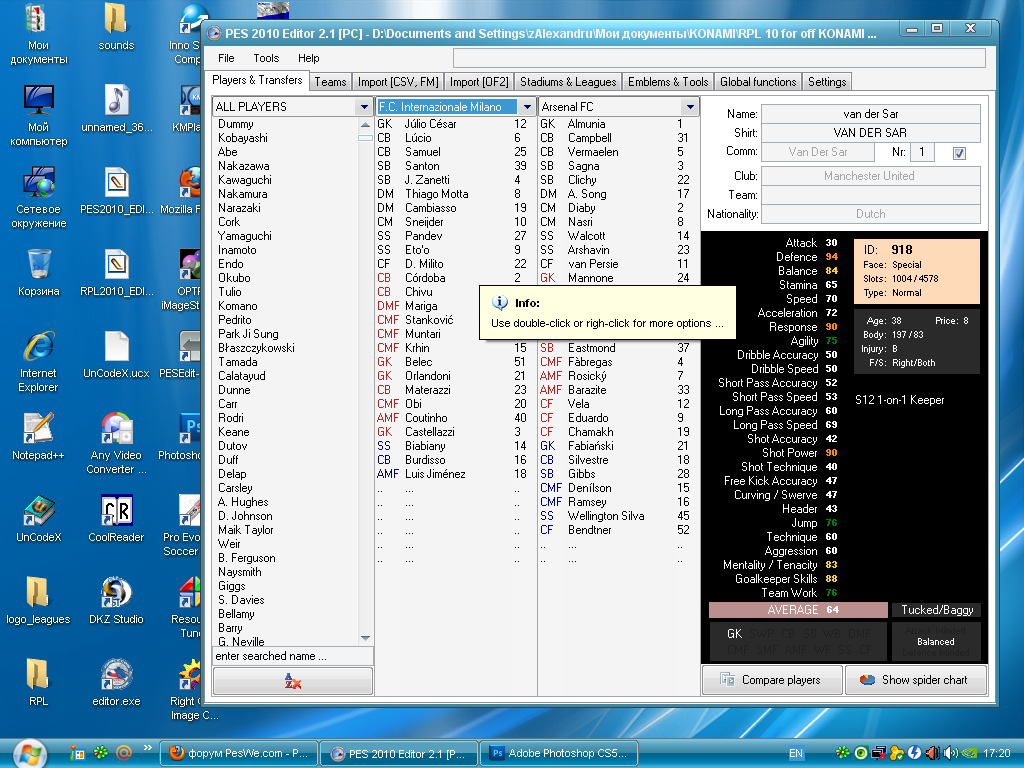This screenshot has width=1024, height=768.
Task: Click the Shirt name field VAN DER SAR
Action: pyautogui.click(x=871, y=133)
